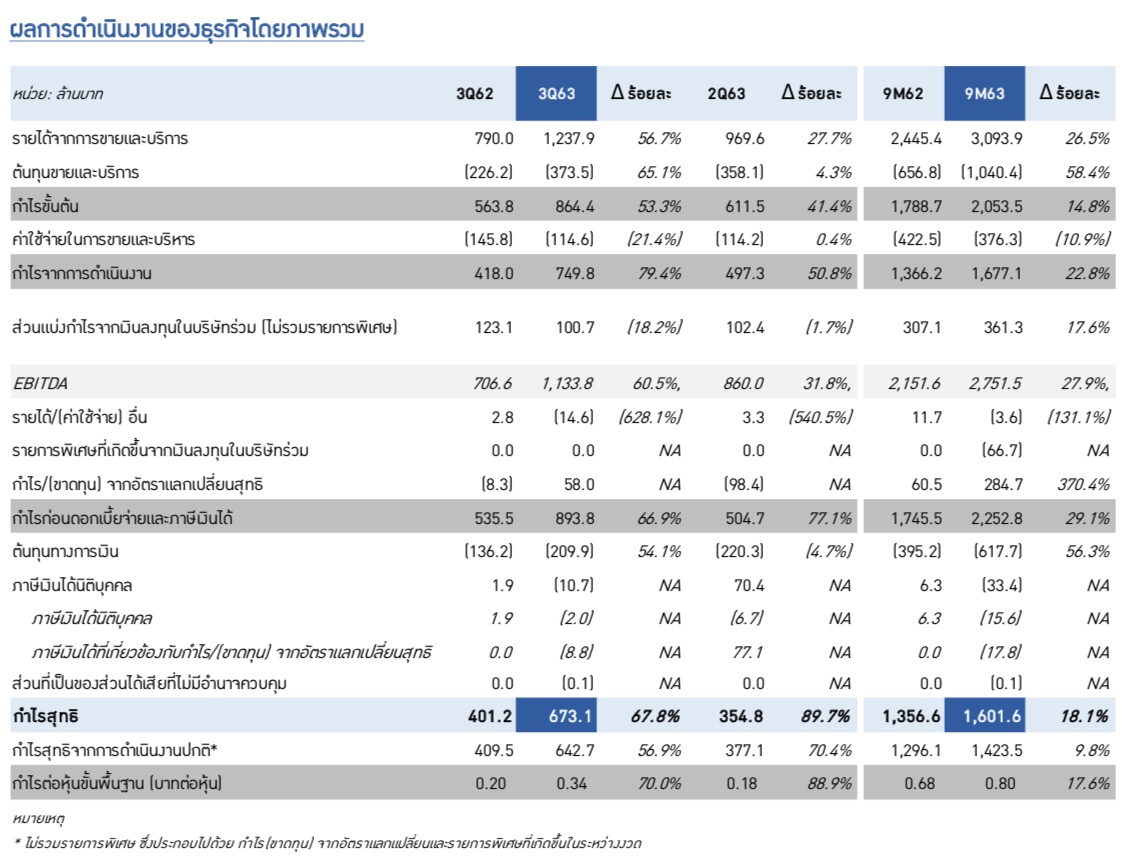Viewport: 1124px width, 859px height.
Task: Select the highlighted 9M63 net profit 1,601.6
Action: pyautogui.click(x=993, y=716)
